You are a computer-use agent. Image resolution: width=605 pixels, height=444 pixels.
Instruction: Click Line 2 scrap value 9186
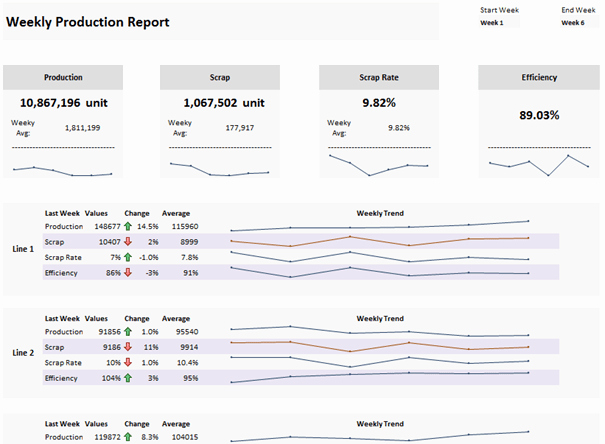(x=112, y=347)
